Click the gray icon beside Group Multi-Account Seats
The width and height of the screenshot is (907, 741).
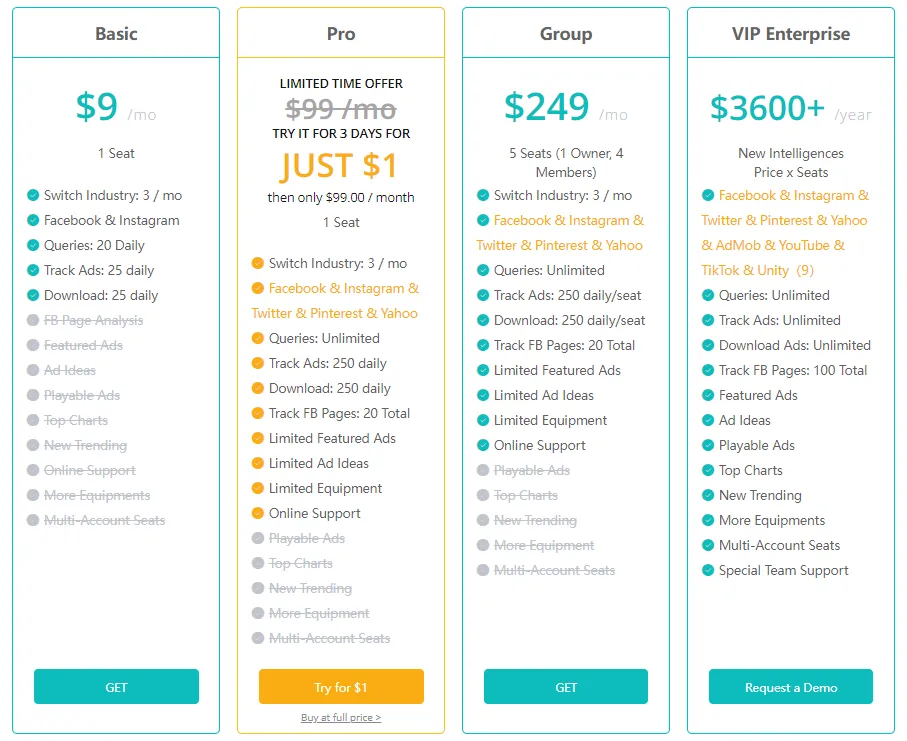[x=483, y=571]
